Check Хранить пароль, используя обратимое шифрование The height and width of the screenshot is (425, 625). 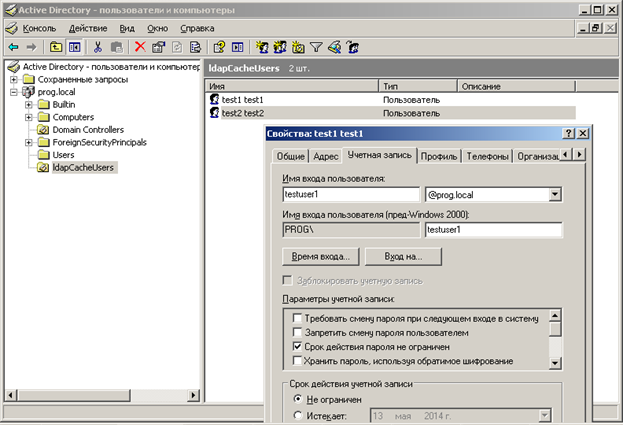click(297, 361)
